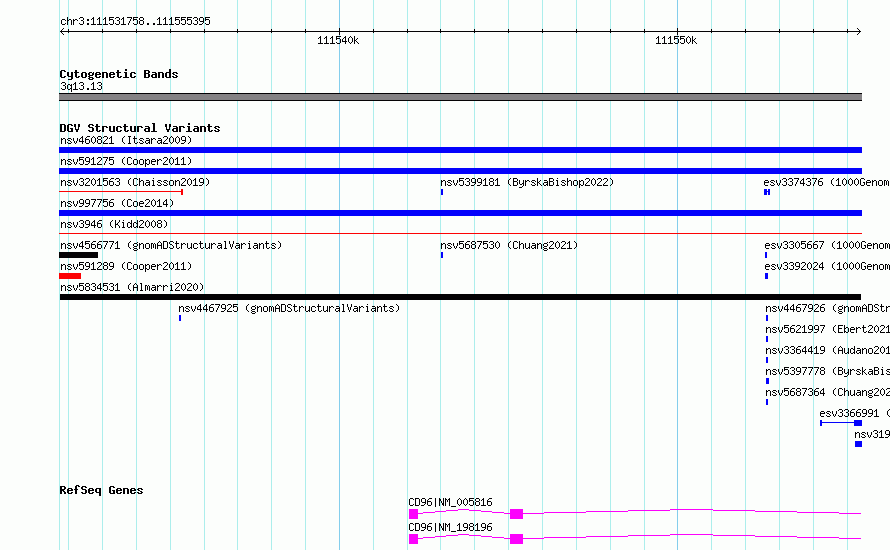The image size is (890, 550).
Task: Click the blue marker under esv3305667
Action: point(766,255)
